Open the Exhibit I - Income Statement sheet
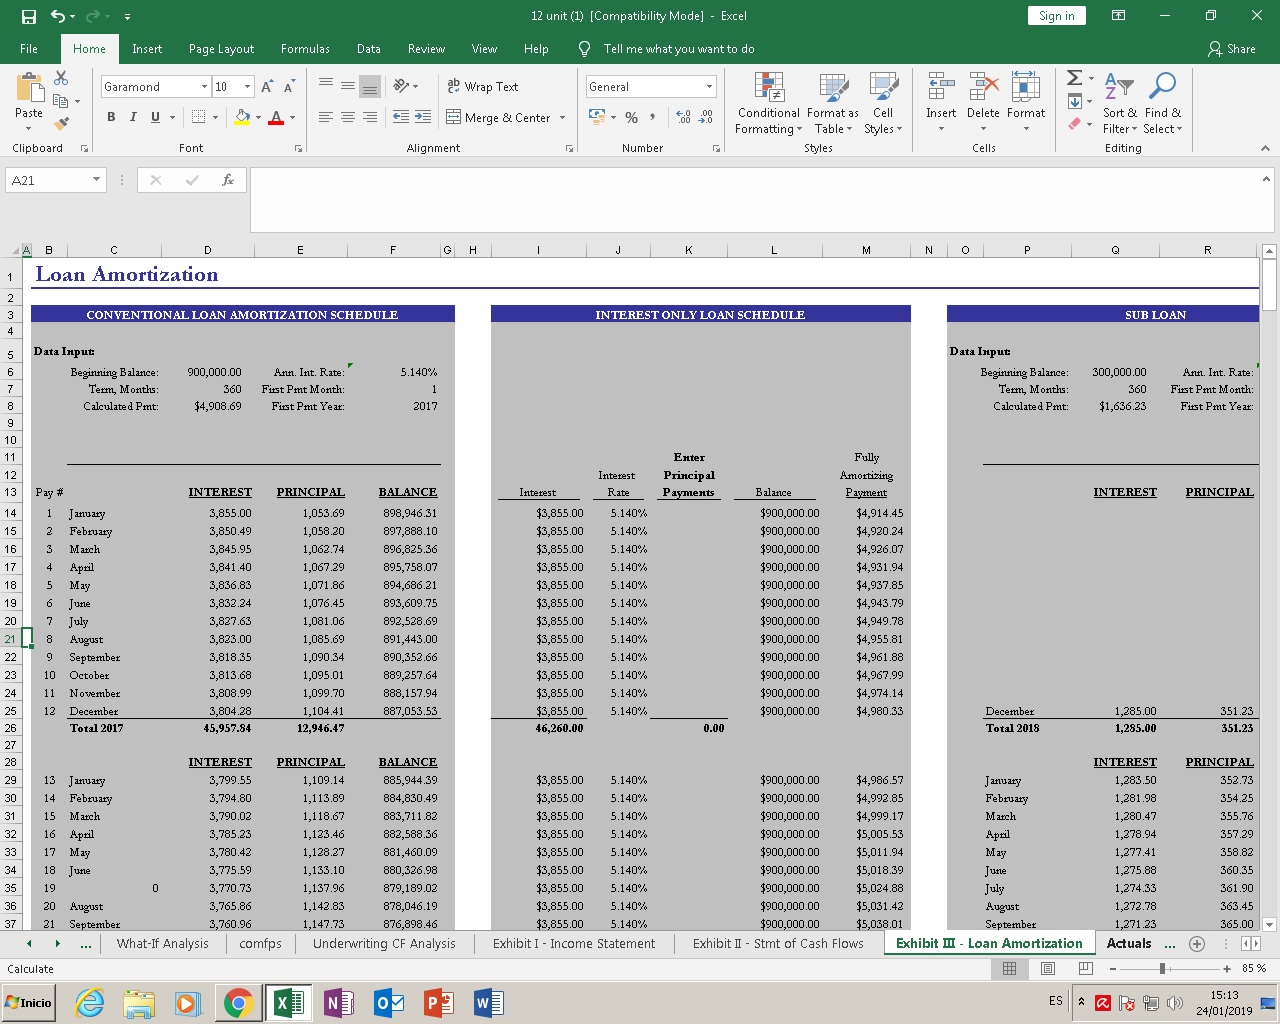 click(574, 943)
